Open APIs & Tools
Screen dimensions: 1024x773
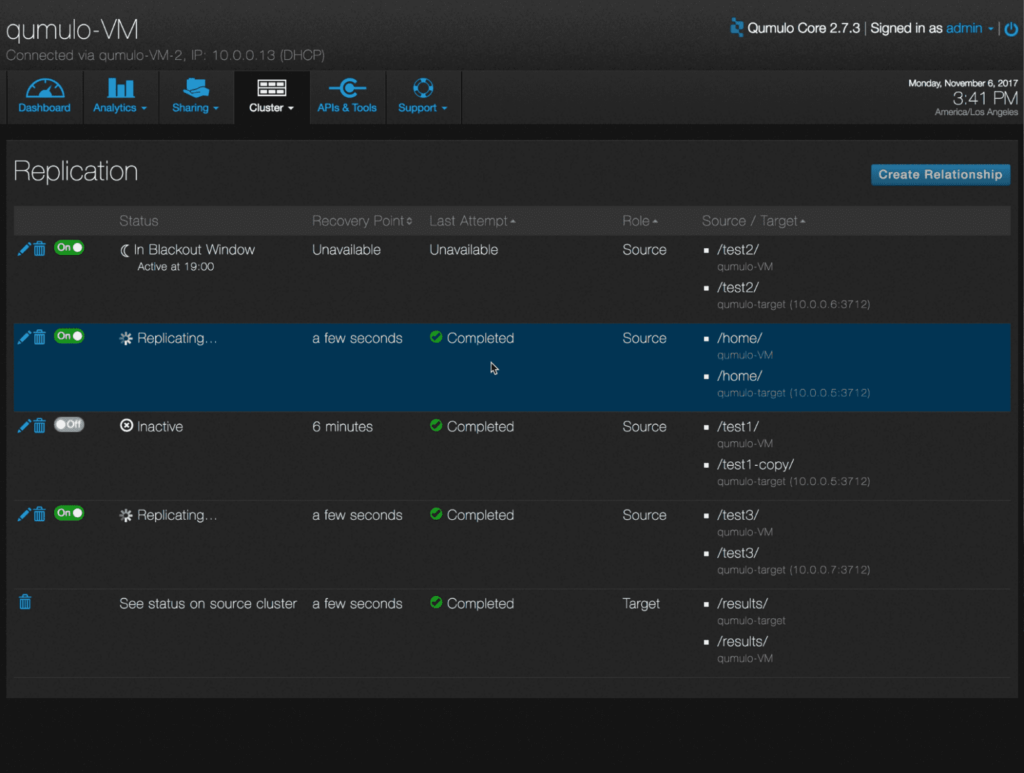[347, 96]
